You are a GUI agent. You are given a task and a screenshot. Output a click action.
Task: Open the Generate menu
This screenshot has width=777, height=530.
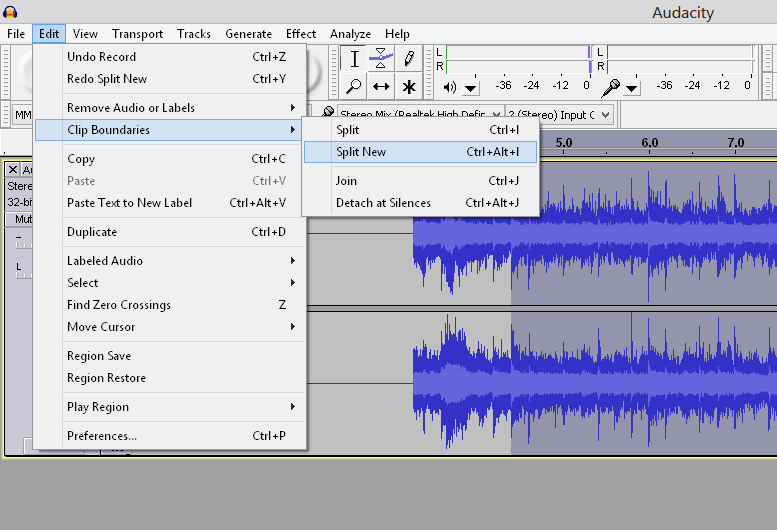click(x=248, y=34)
